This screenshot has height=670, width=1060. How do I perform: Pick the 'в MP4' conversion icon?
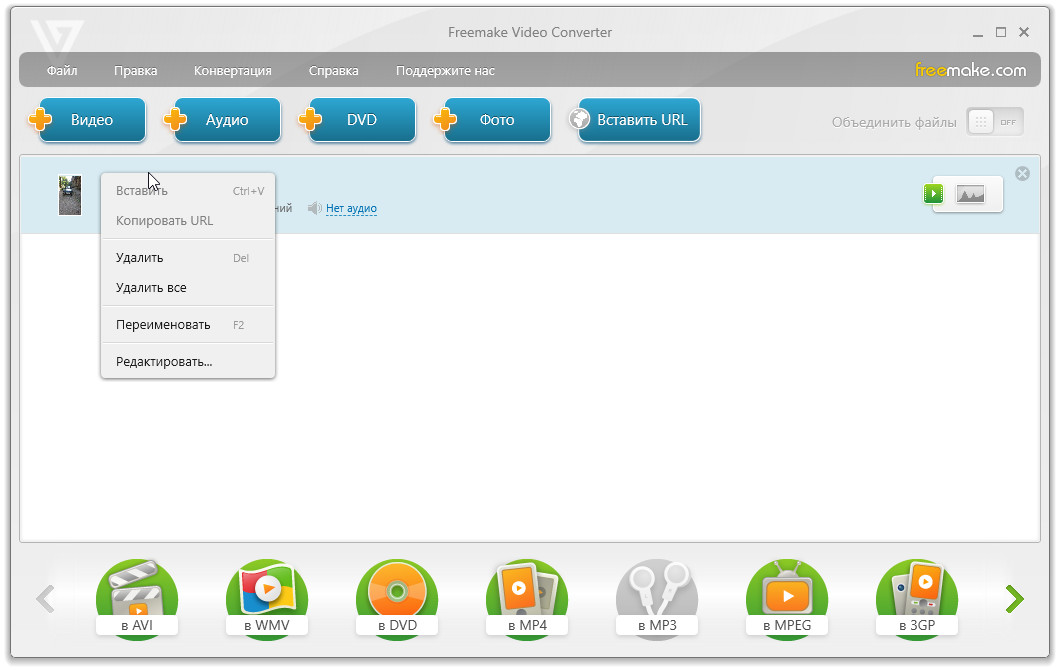click(527, 599)
